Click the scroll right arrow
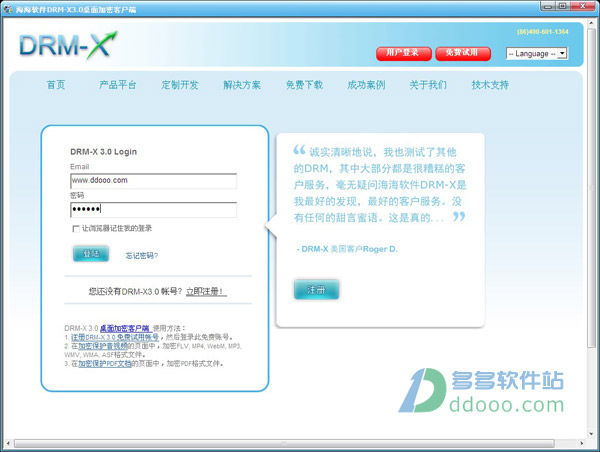This screenshot has width=600, height=452. [x=582, y=444]
